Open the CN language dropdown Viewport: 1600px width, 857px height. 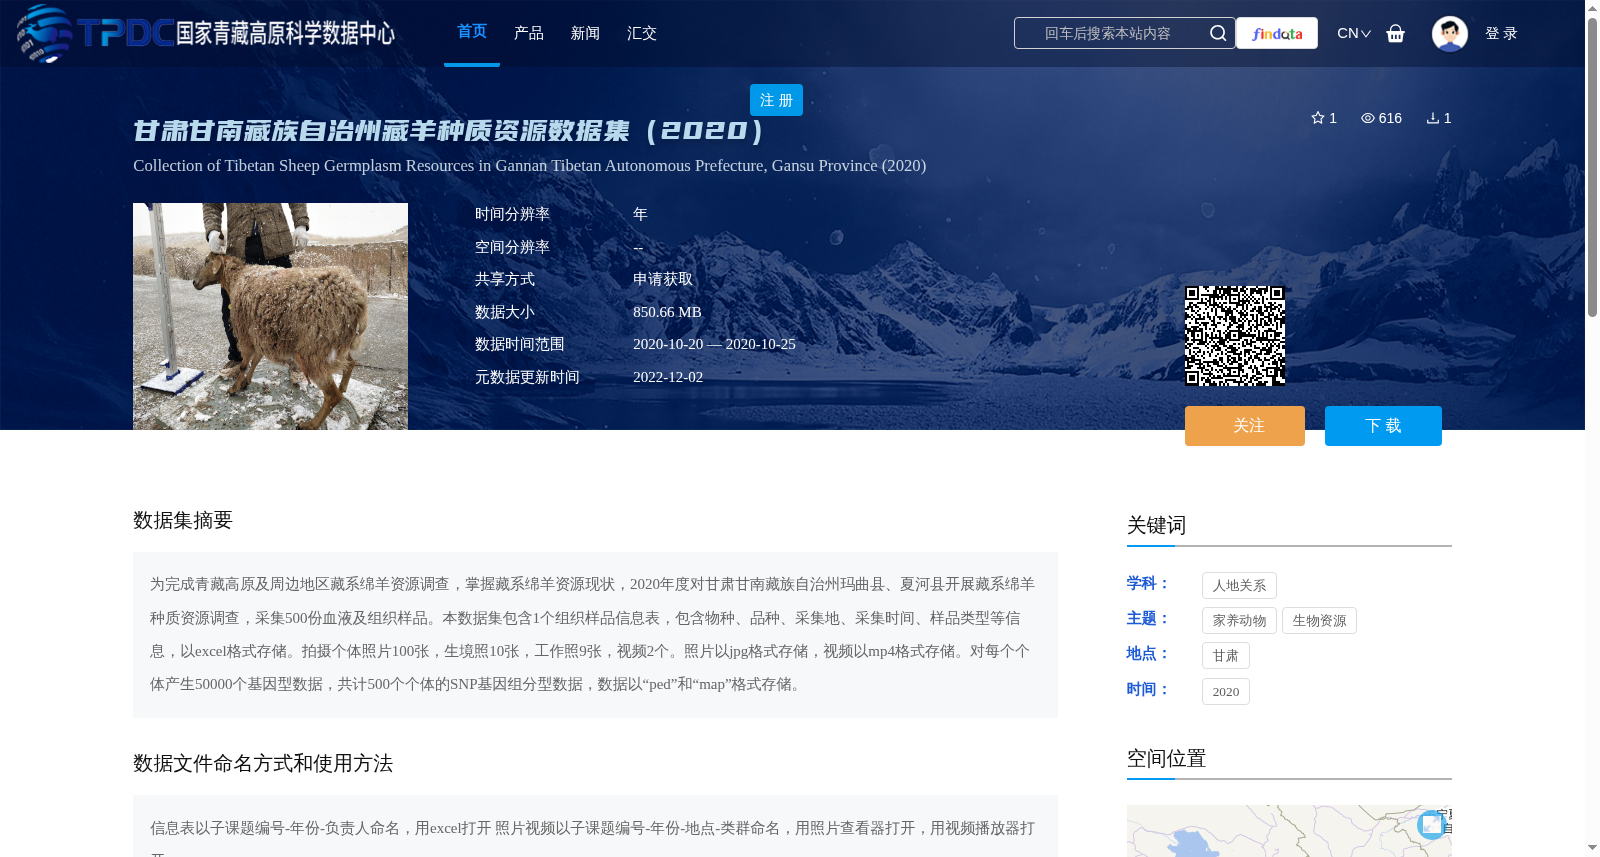[x=1353, y=33]
